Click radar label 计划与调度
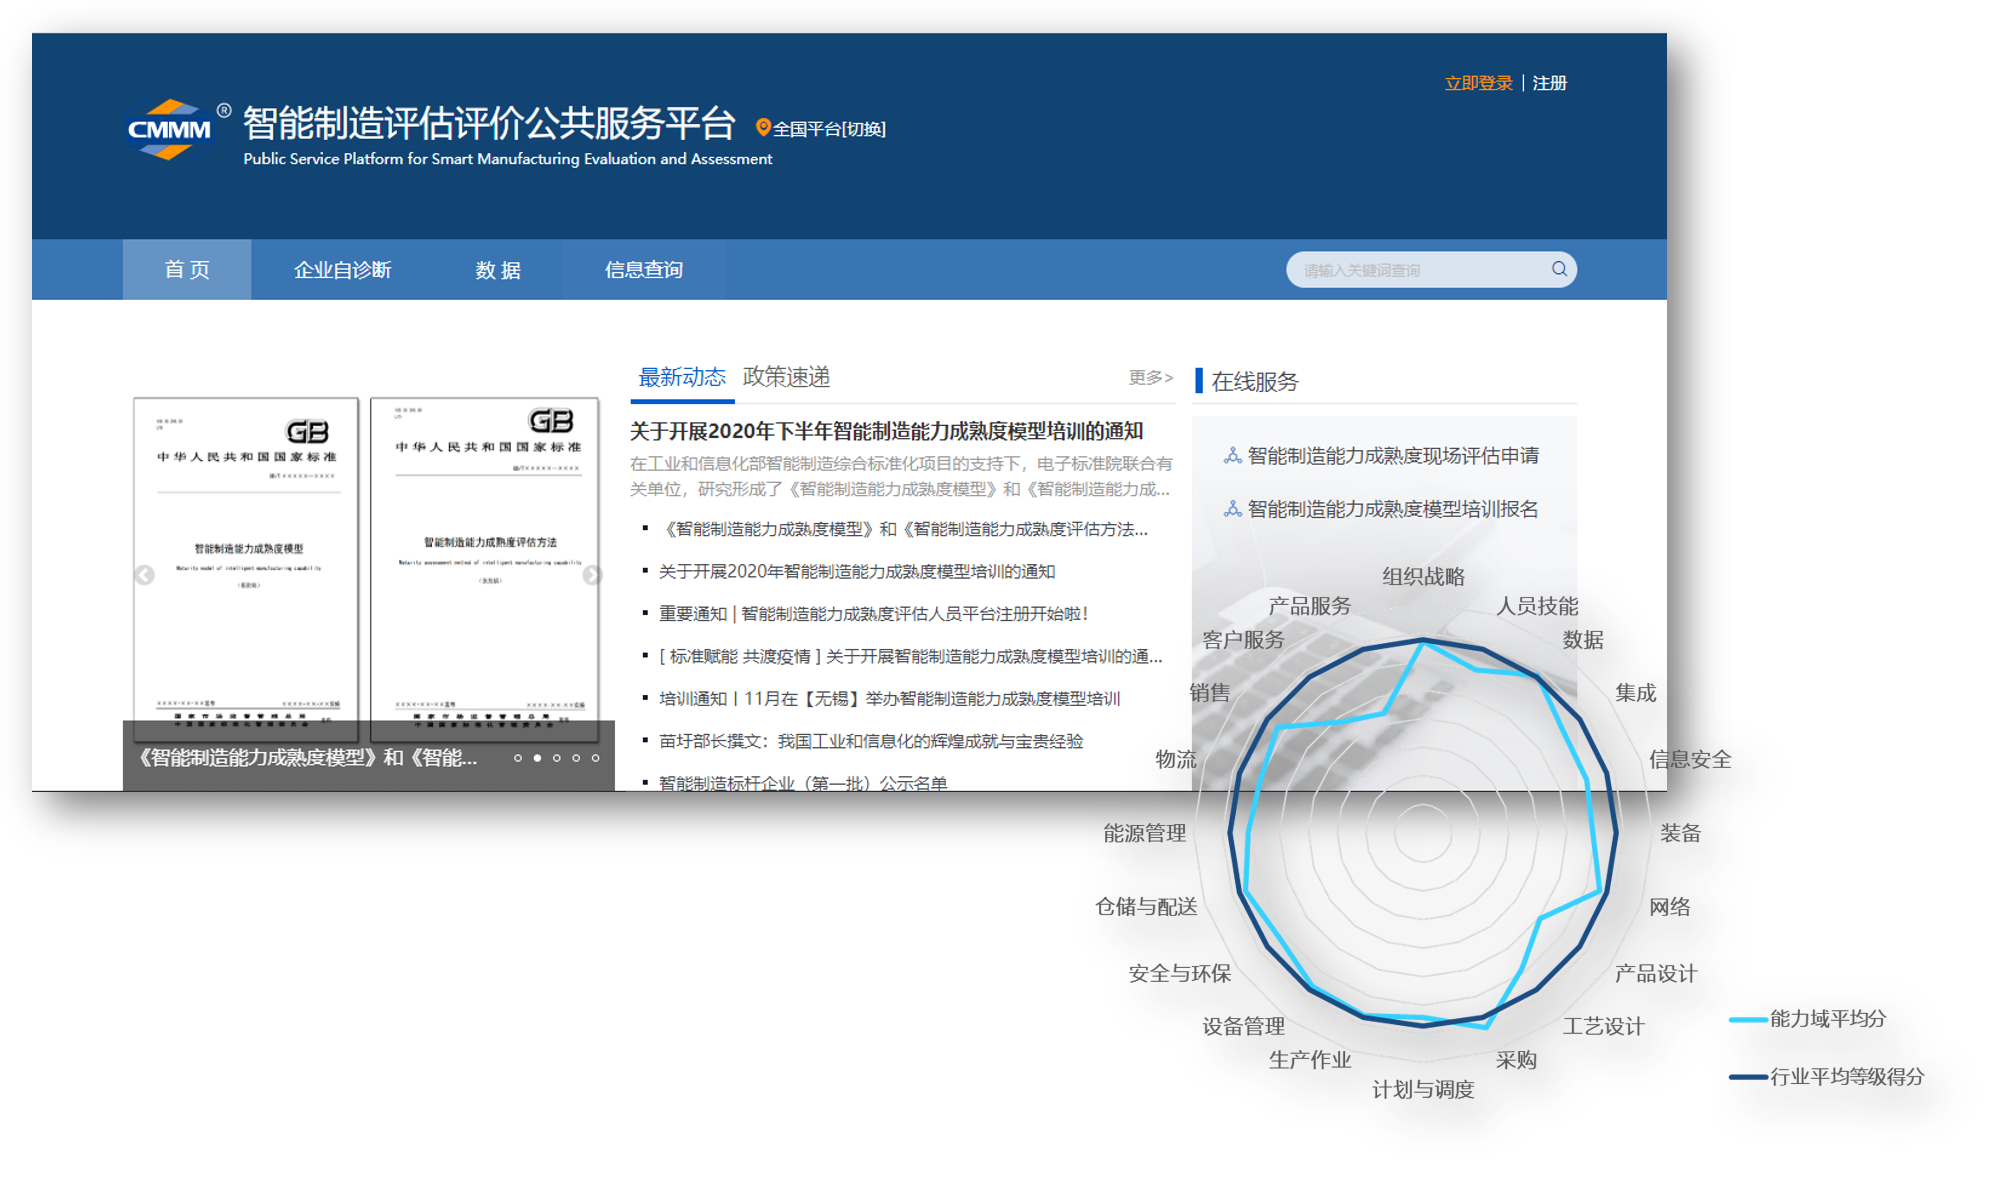The width and height of the screenshot is (1999, 1201). [1423, 1090]
